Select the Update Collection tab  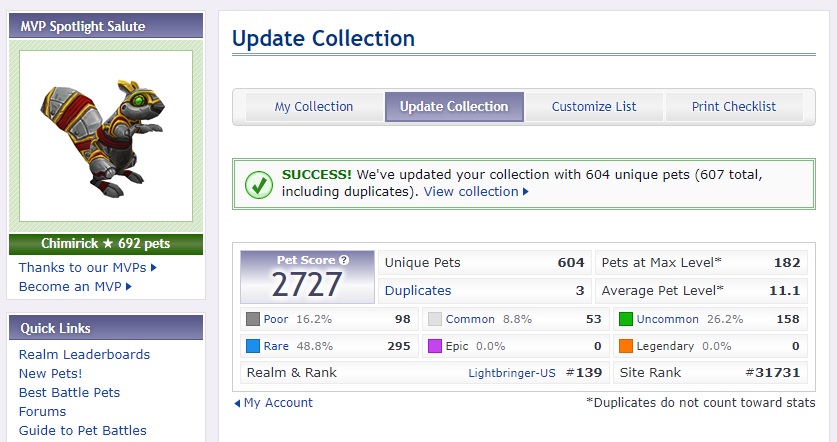click(454, 107)
